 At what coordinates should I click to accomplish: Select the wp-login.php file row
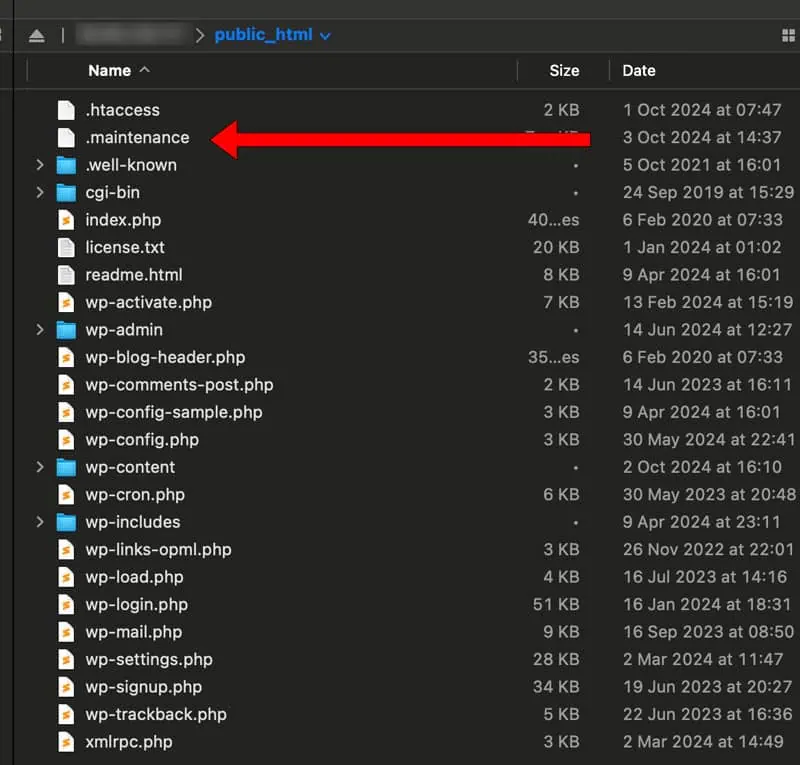coord(136,604)
